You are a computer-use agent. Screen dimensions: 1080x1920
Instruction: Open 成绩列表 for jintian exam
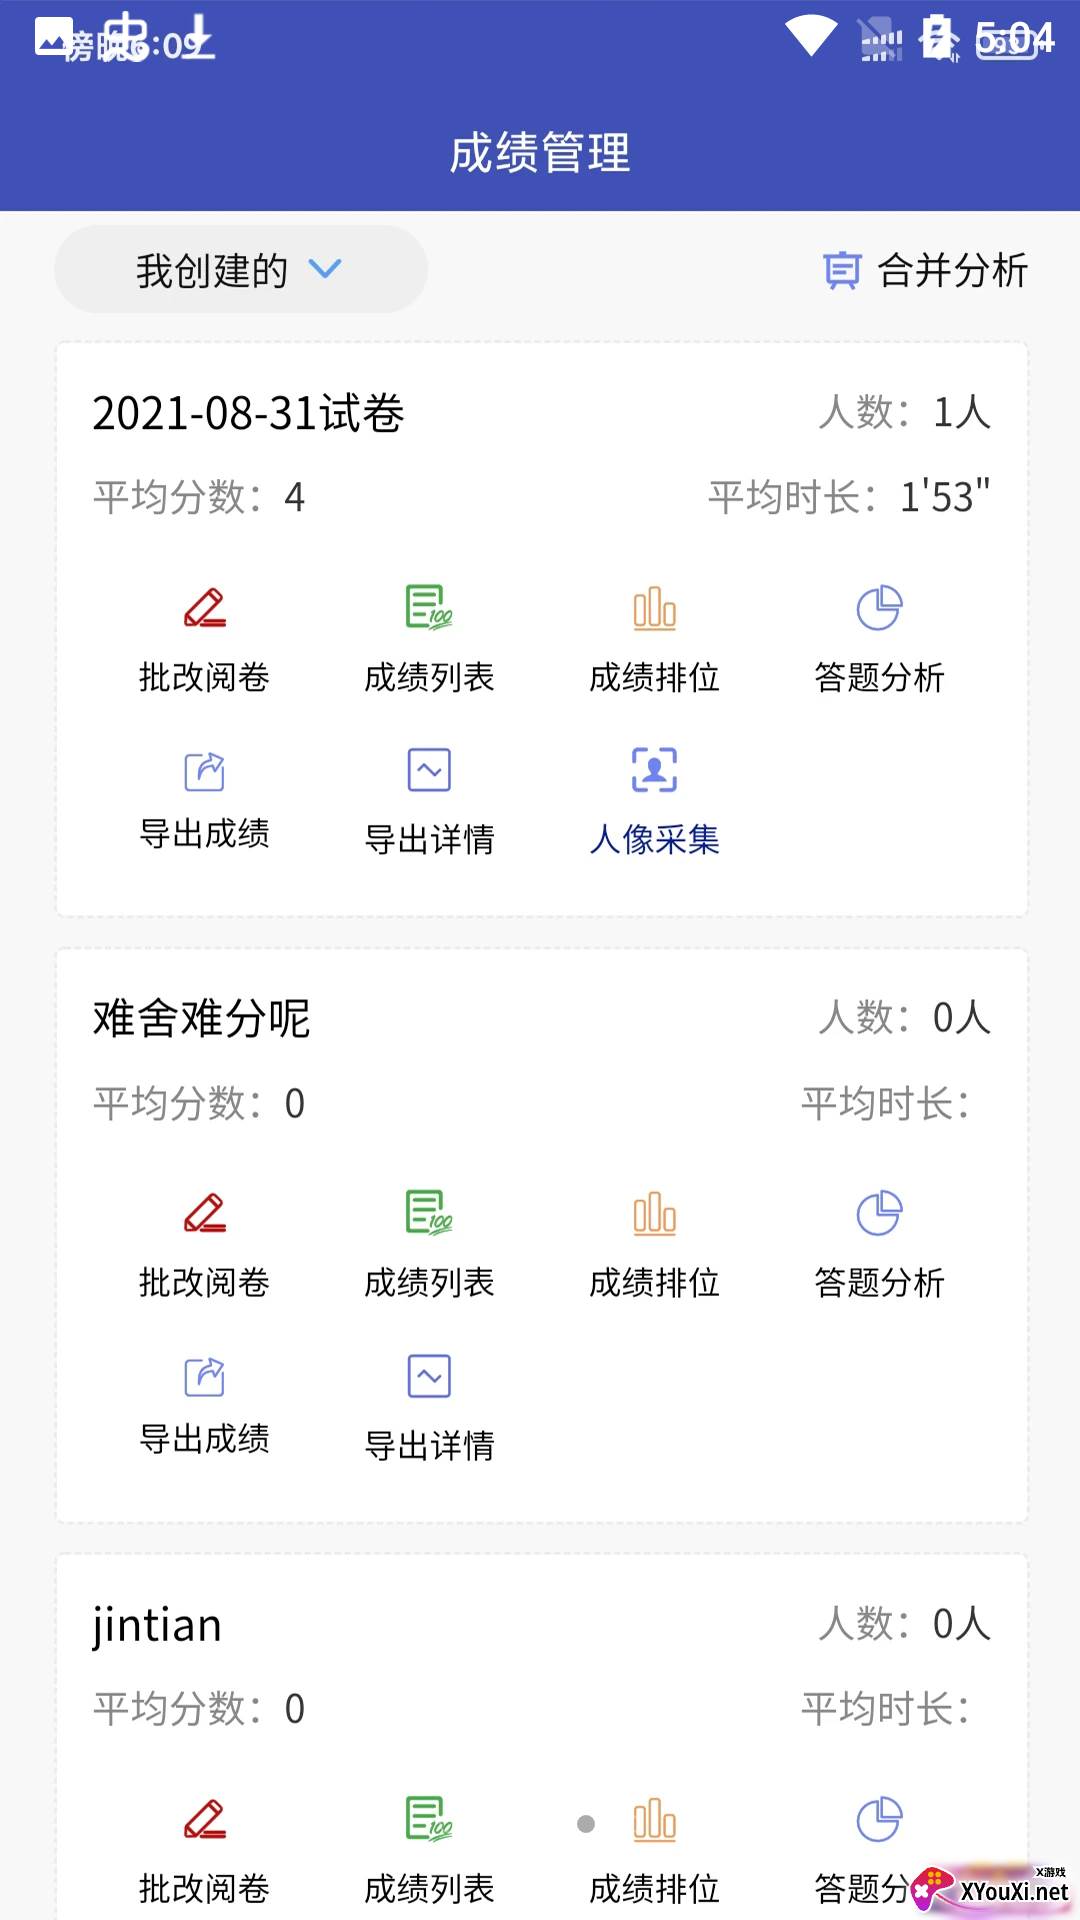[429, 1848]
